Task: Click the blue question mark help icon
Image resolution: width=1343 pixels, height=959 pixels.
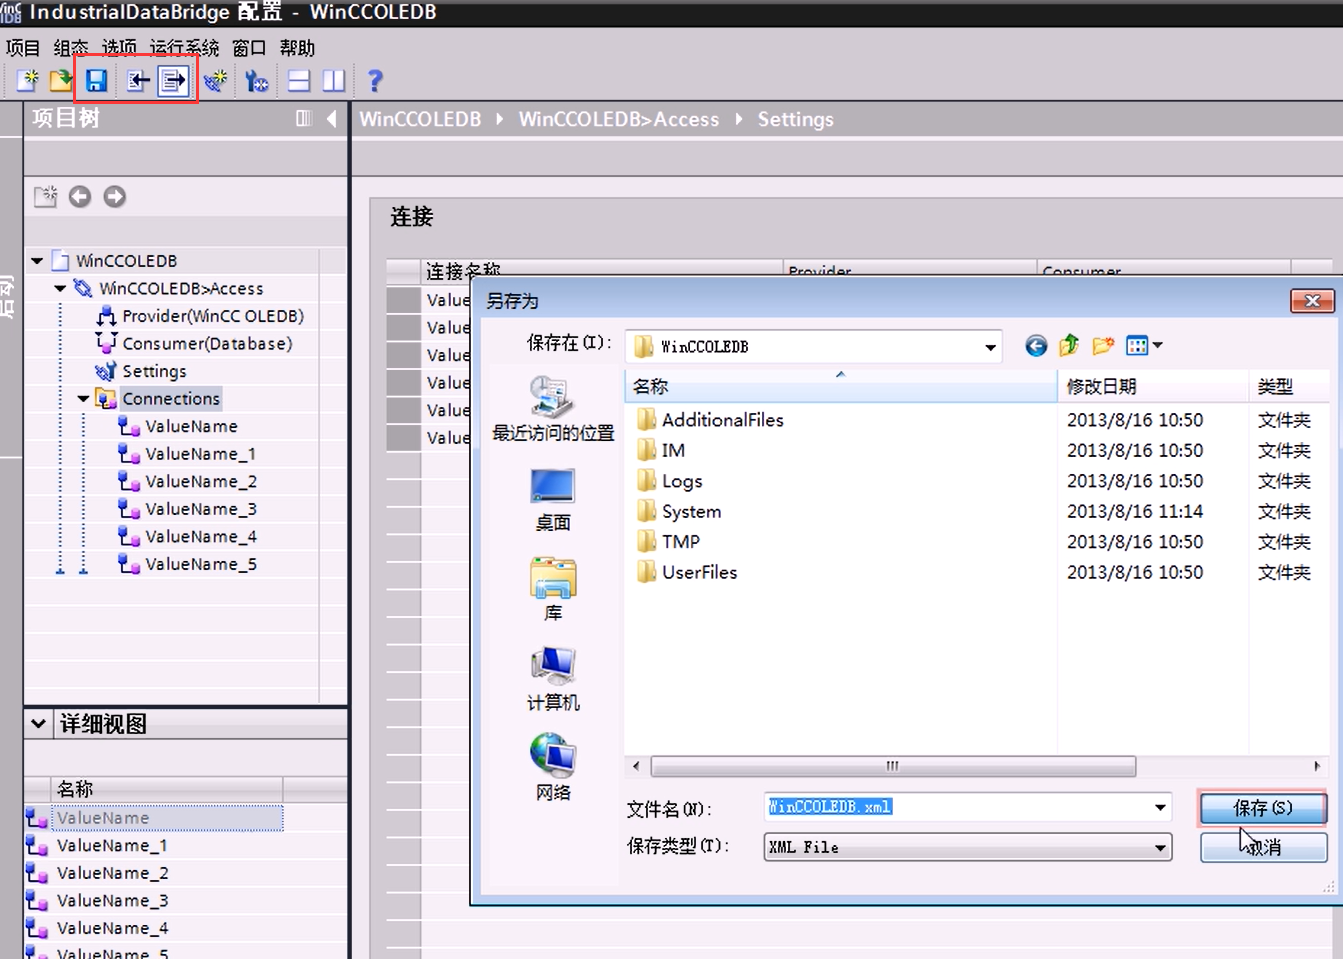Action: pyautogui.click(x=375, y=81)
